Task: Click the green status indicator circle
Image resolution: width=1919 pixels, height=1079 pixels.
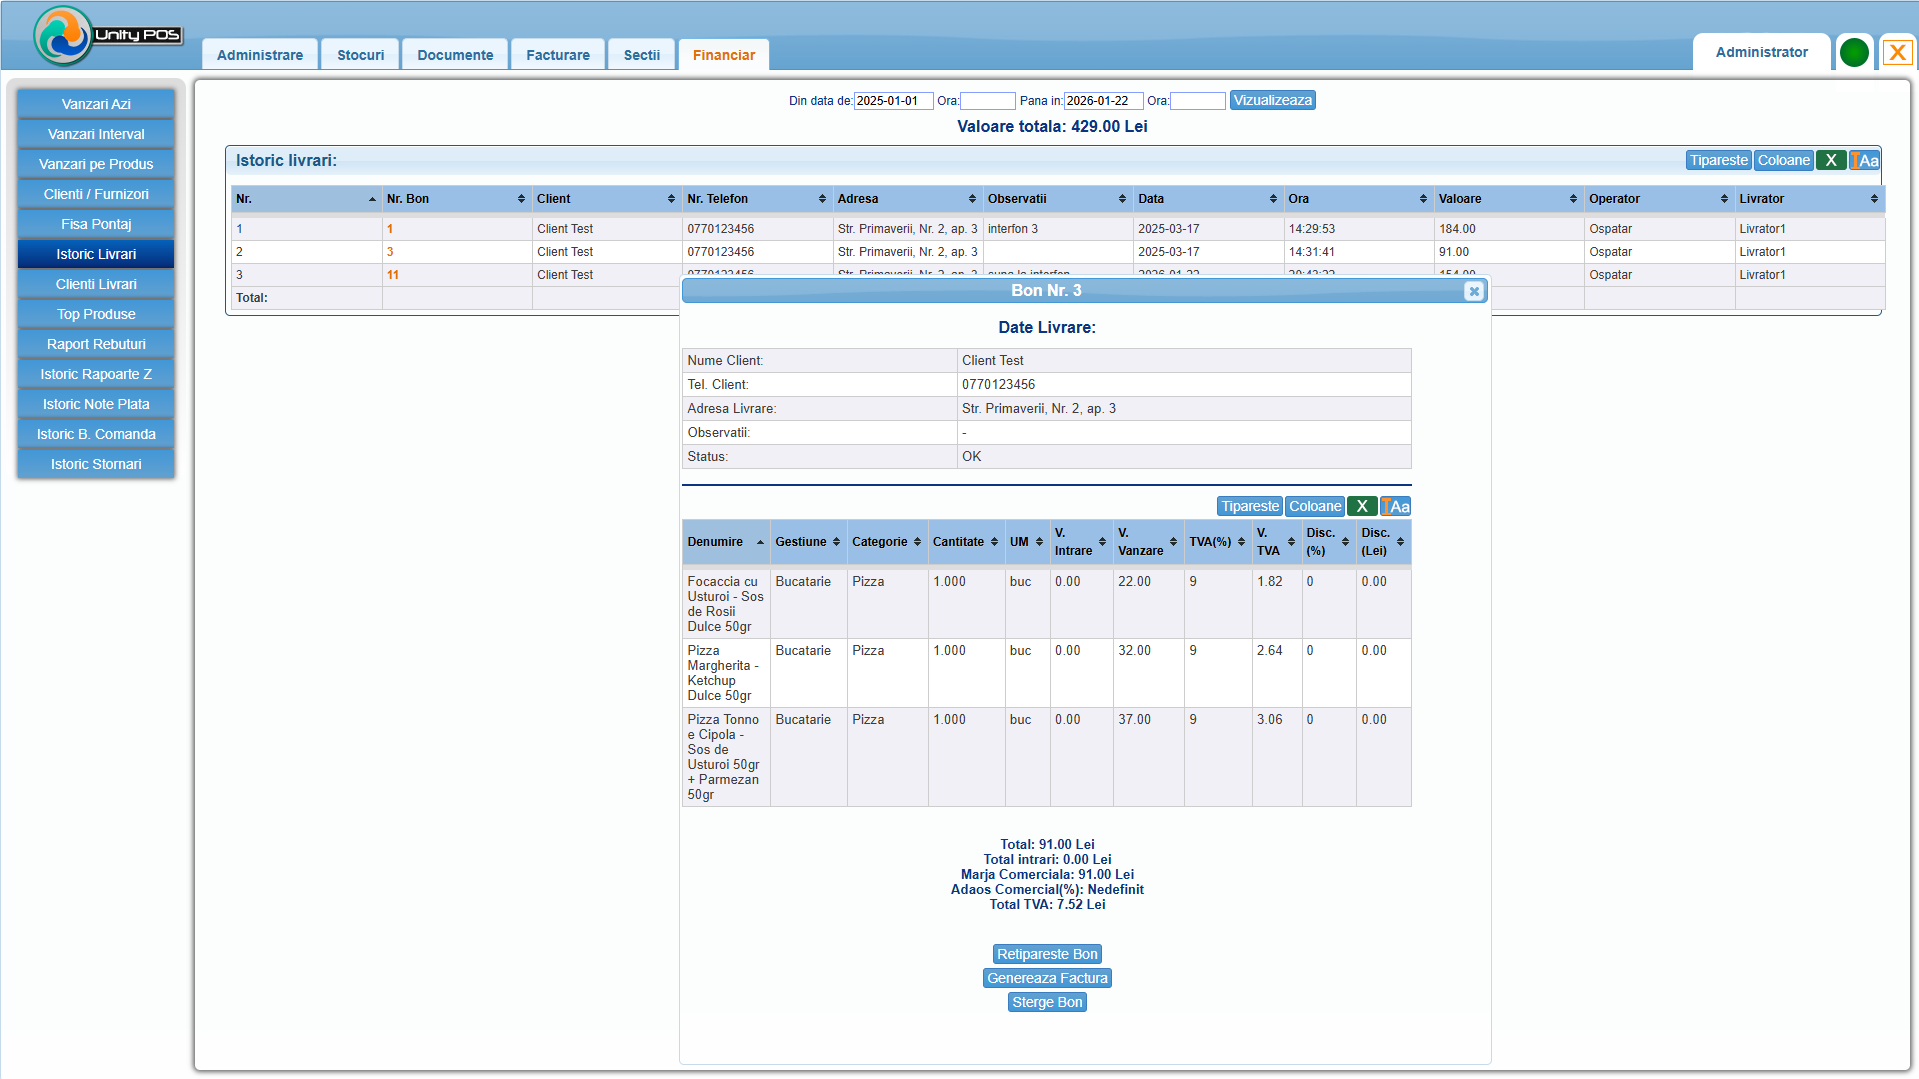Action: 1853,52
